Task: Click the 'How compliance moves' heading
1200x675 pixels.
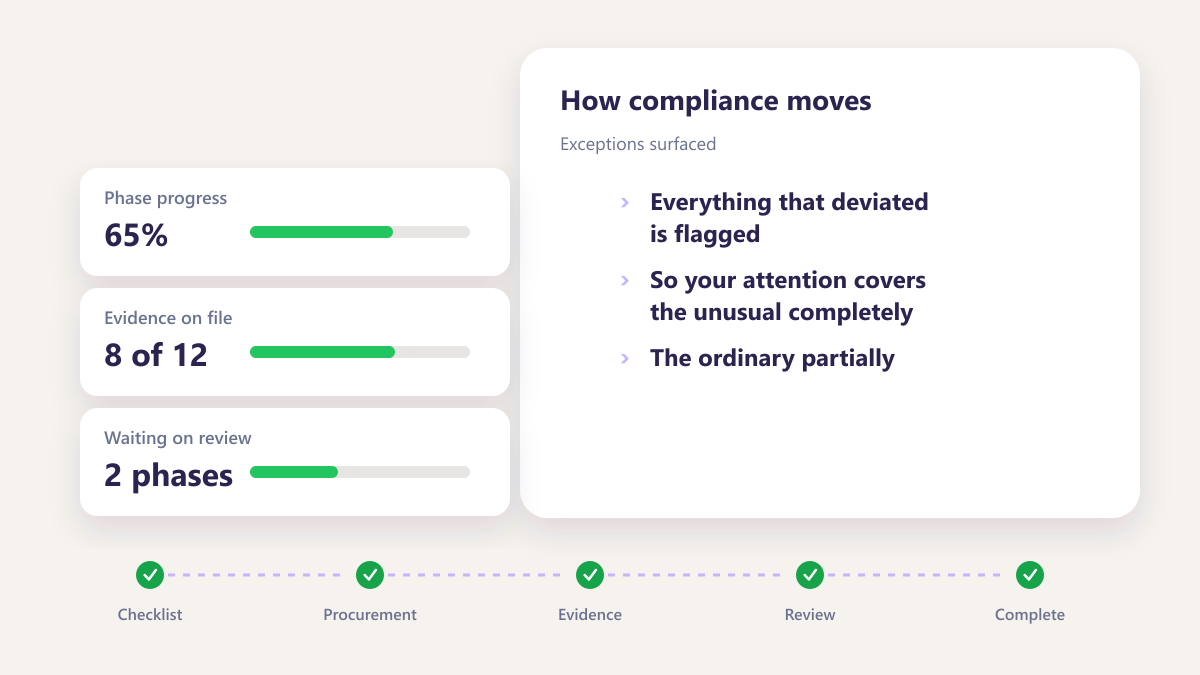Action: point(716,101)
